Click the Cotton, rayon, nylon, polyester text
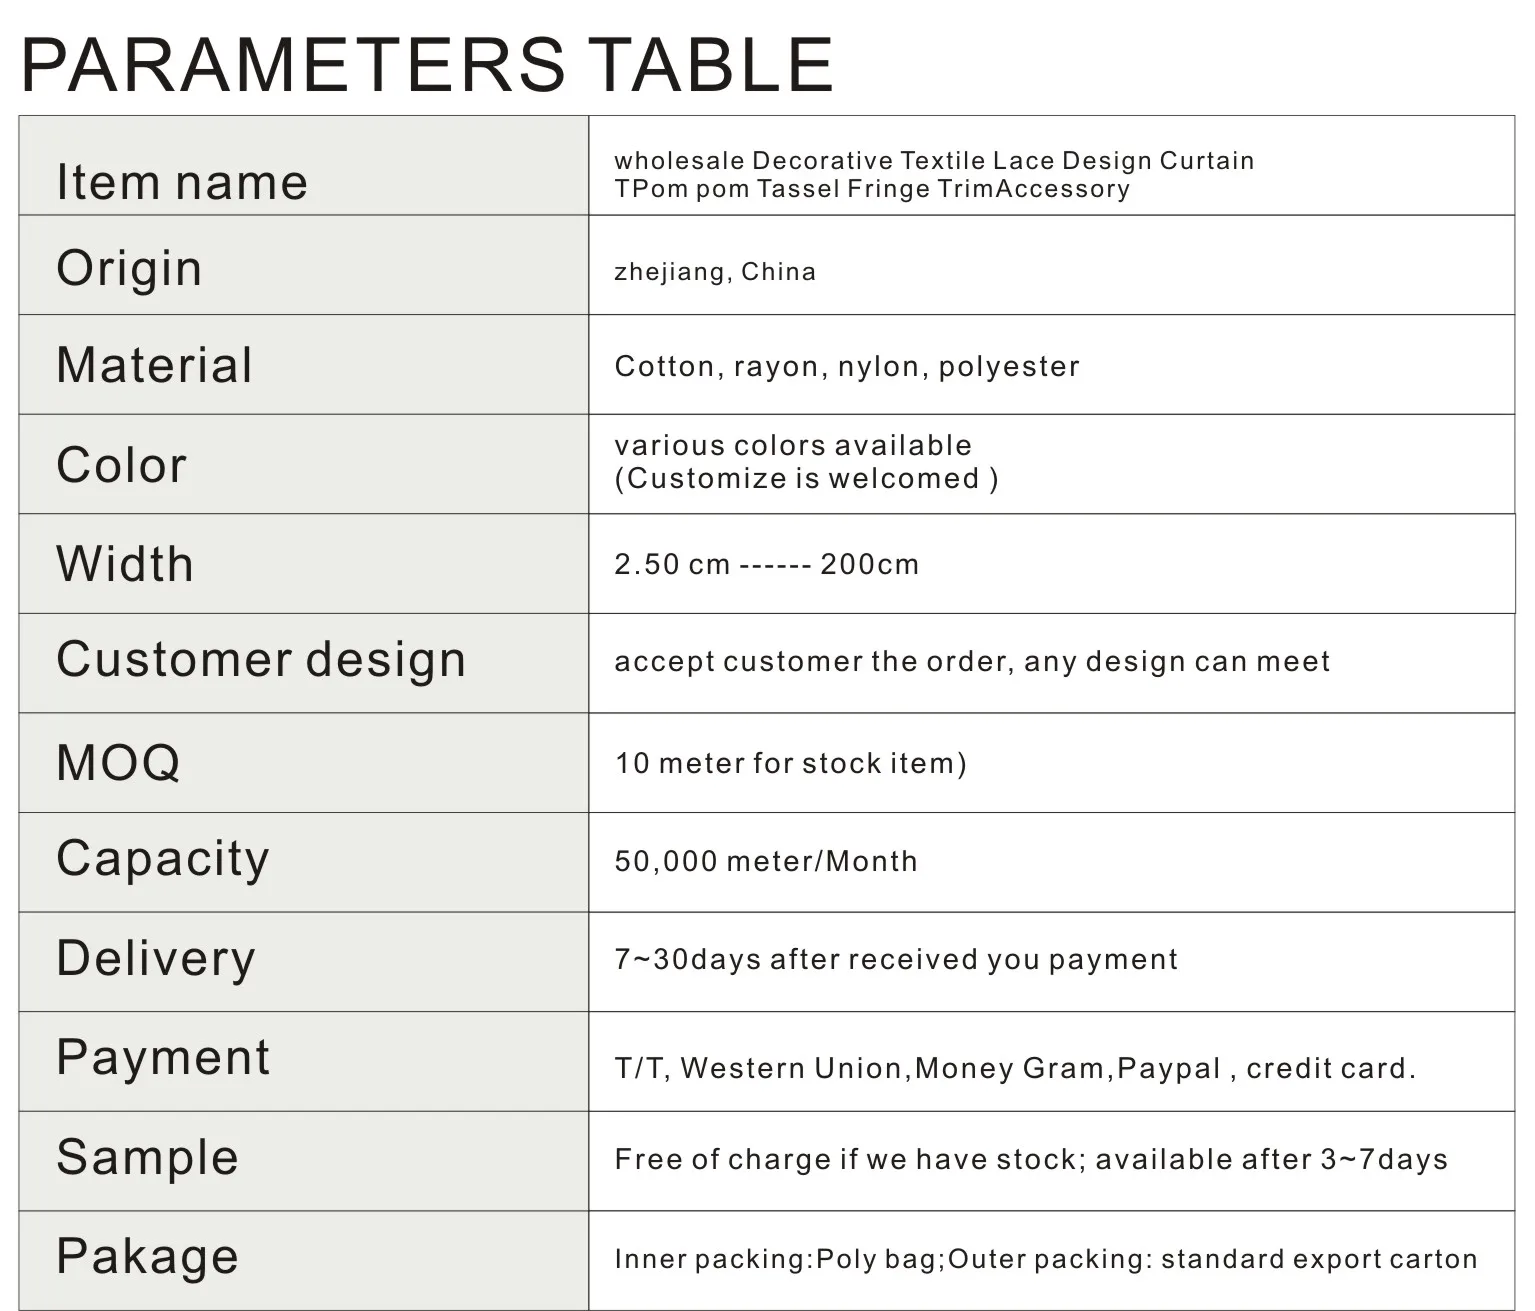Image resolution: width=1535 pixels, height=1311 pixels. (847, 366)
